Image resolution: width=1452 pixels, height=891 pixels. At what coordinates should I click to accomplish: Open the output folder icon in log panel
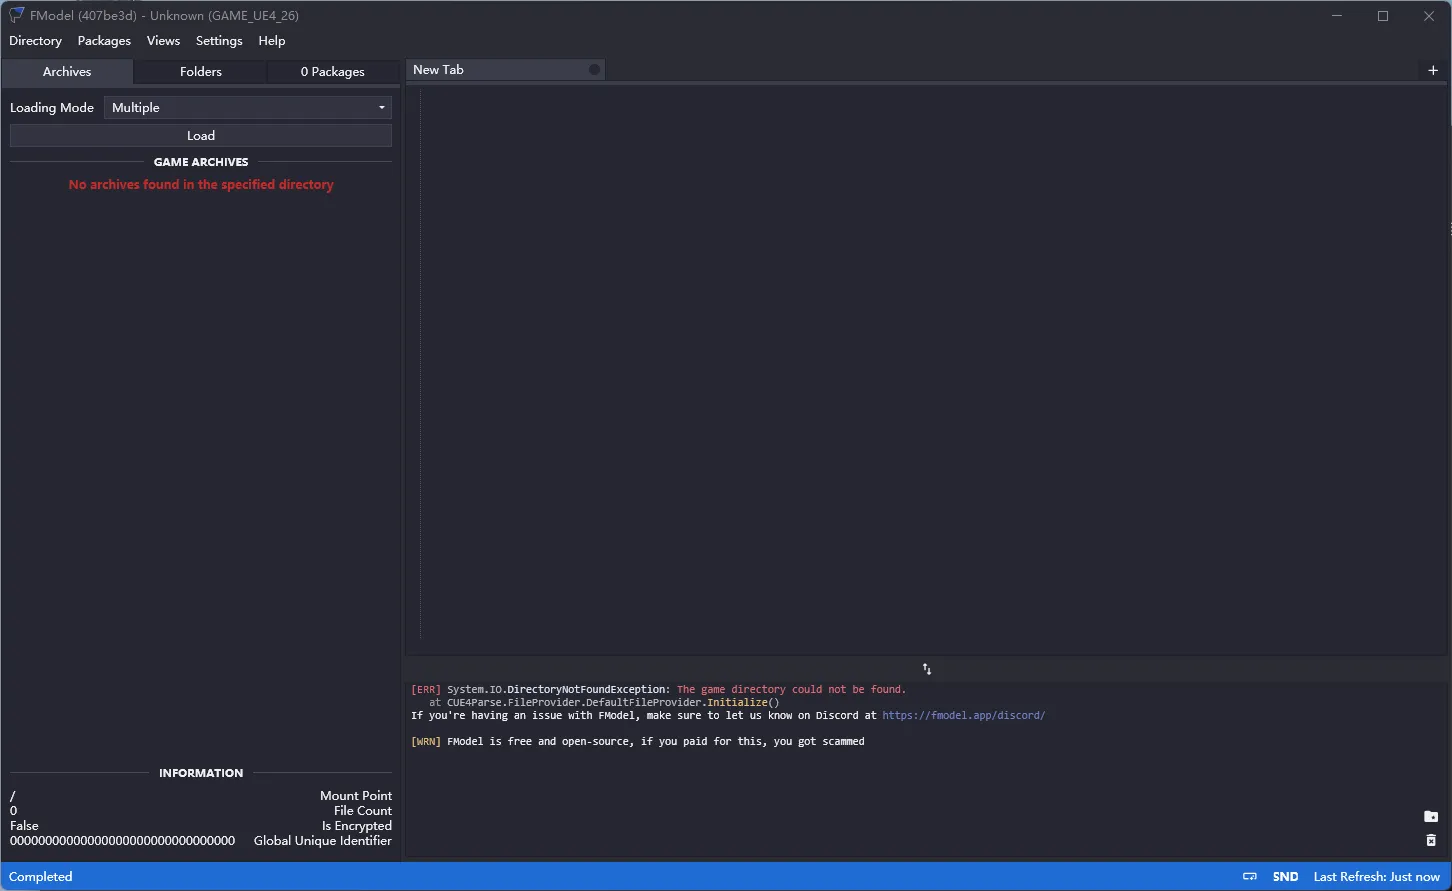(x=1431, y=817)
